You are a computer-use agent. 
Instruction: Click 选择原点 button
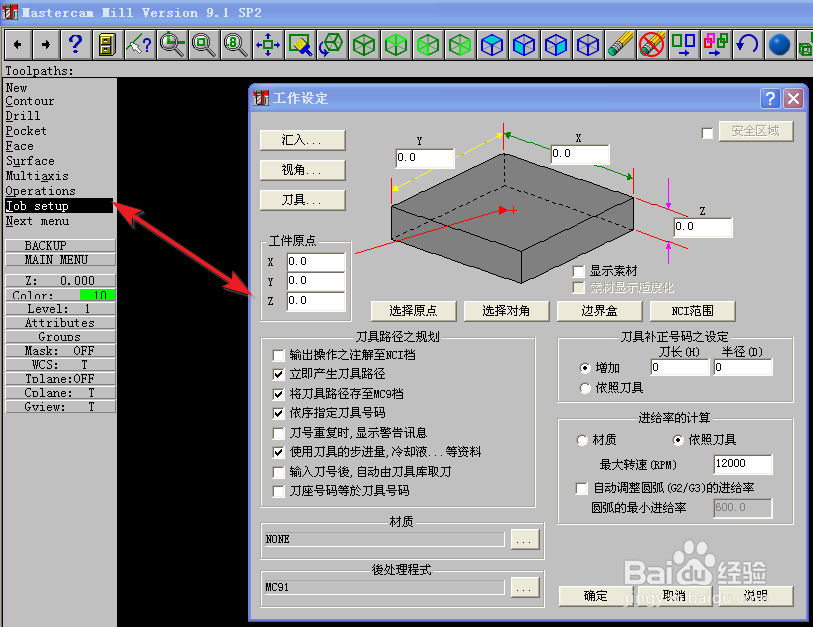coord(413,311)
